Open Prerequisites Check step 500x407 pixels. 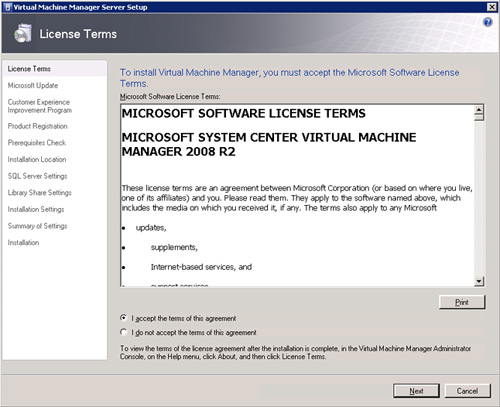37,143
